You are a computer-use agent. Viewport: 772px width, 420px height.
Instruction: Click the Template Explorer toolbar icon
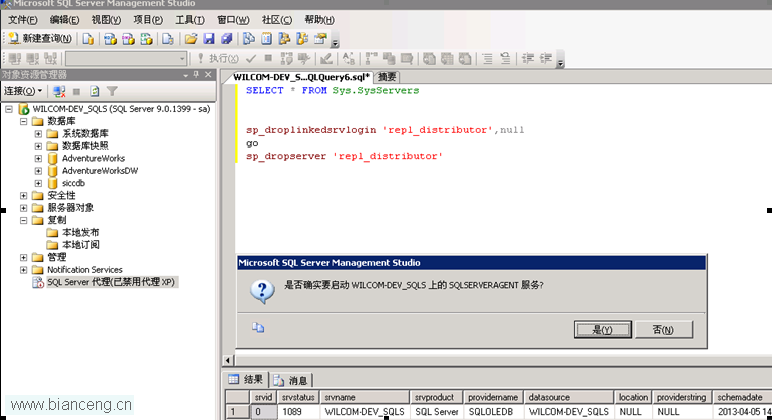point(302,38)
